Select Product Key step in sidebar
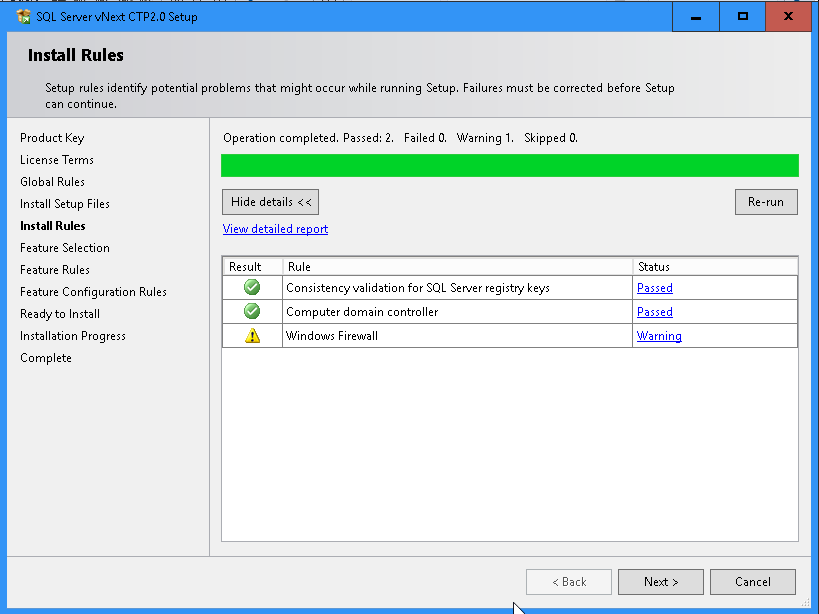819x614 pixels. tap(52, 138)
